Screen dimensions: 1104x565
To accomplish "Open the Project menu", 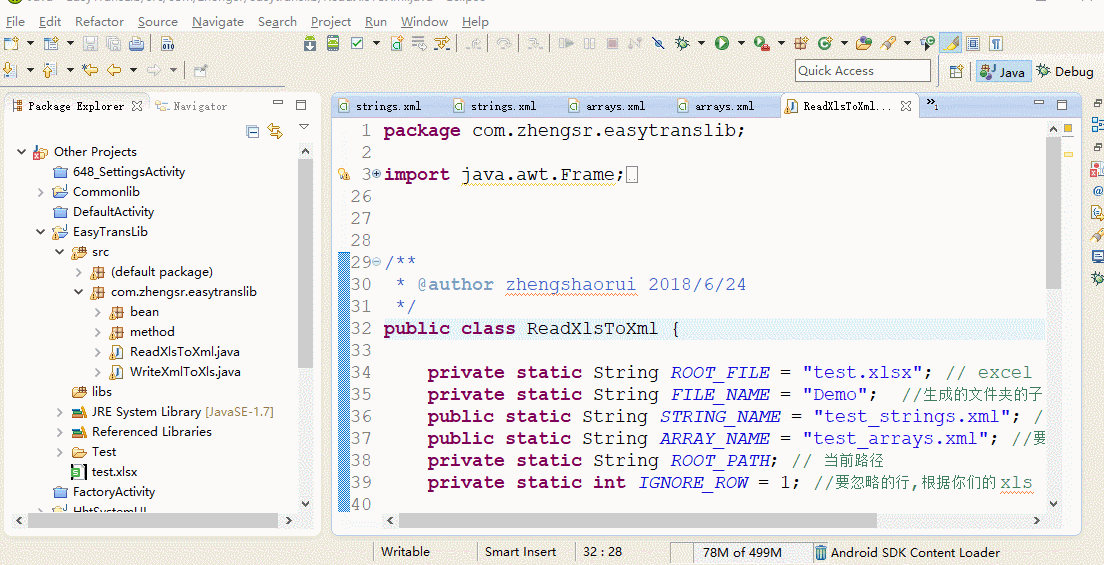I will 331,22.
